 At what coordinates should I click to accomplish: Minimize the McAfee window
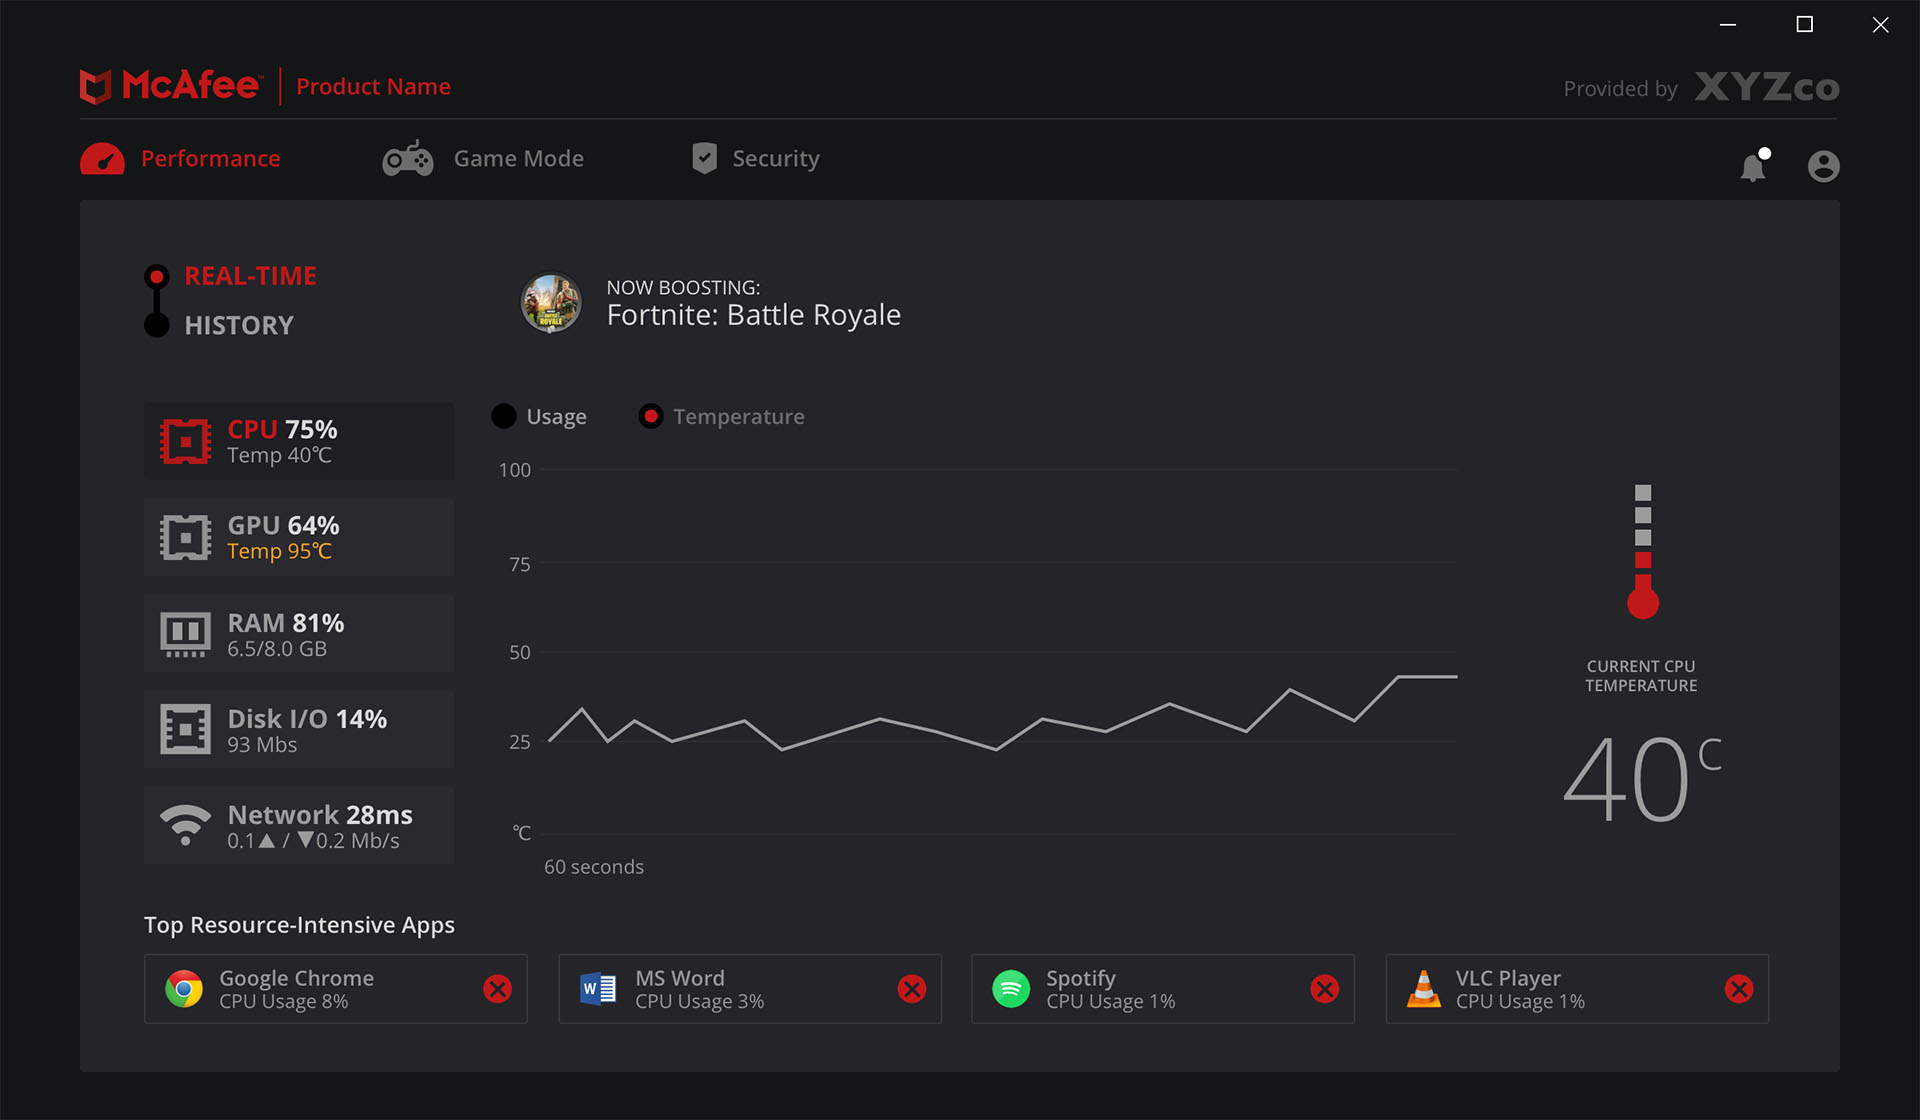click(x=1728, y=24)
